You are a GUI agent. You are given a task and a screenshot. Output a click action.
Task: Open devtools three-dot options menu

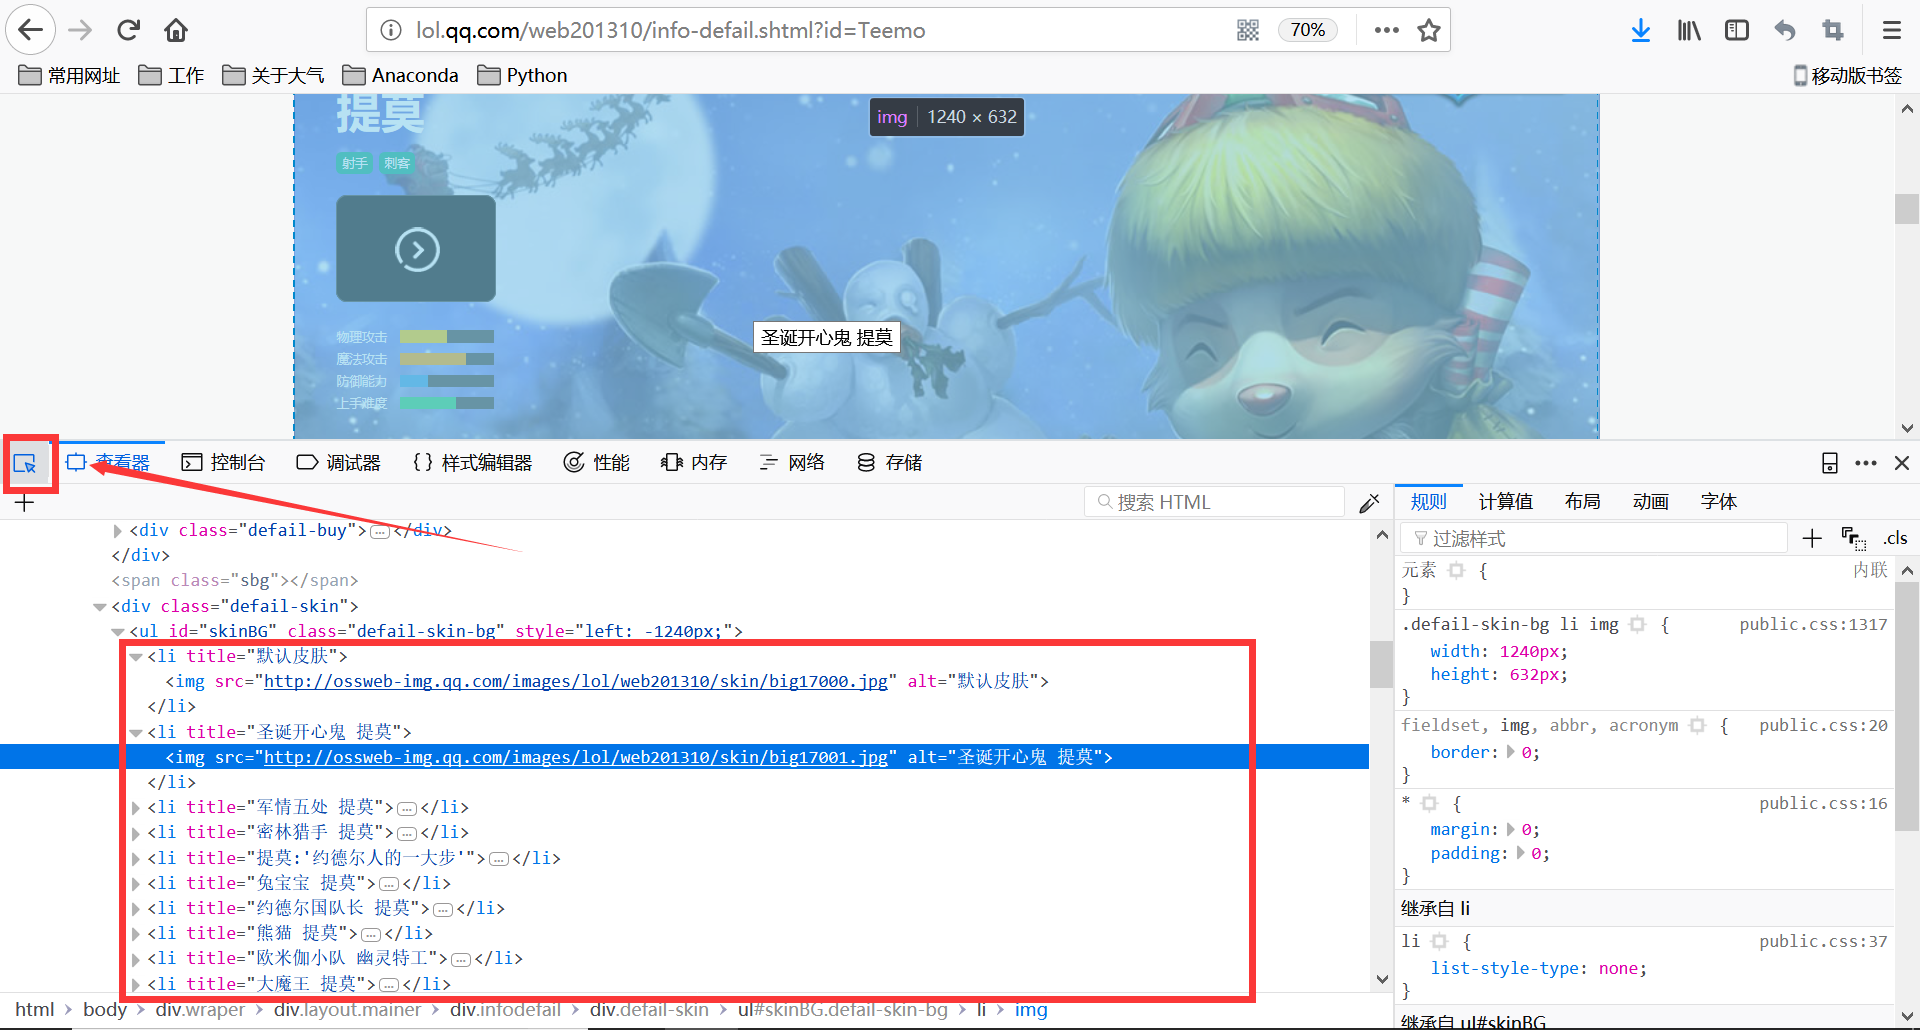click(x=1866, y=463)
